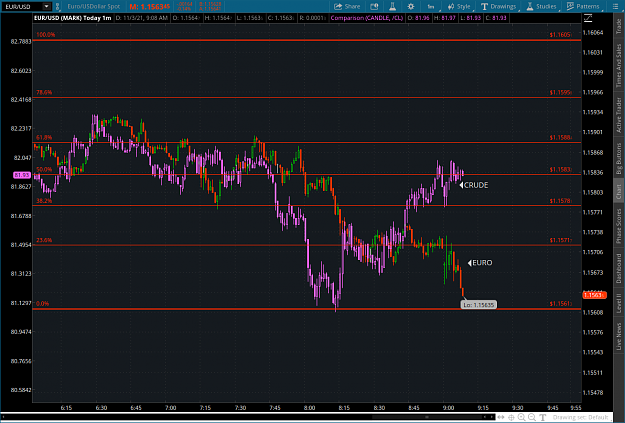The height and width of the screenshot is (423, 625).
Task: Click the symbol link chain icon
Action: point(58,6)
